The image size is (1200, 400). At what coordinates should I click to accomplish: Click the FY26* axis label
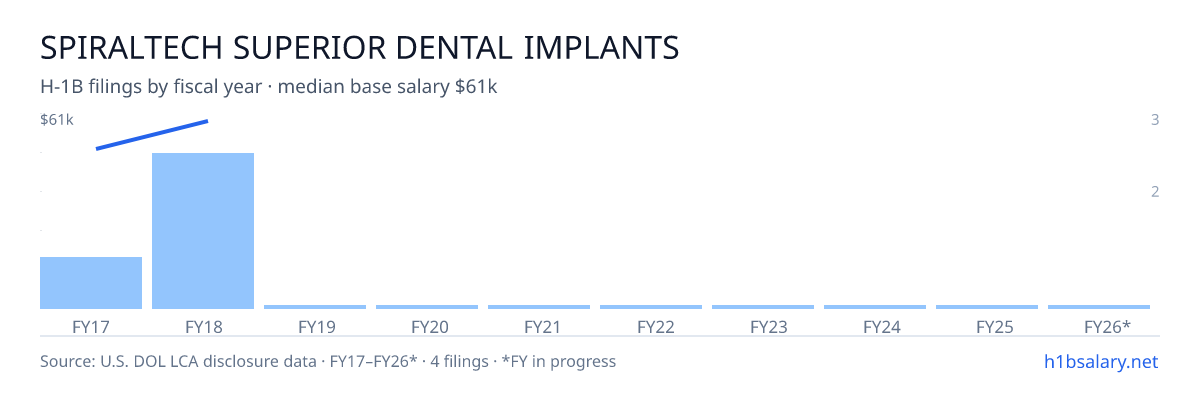[x=1108, y=327]
